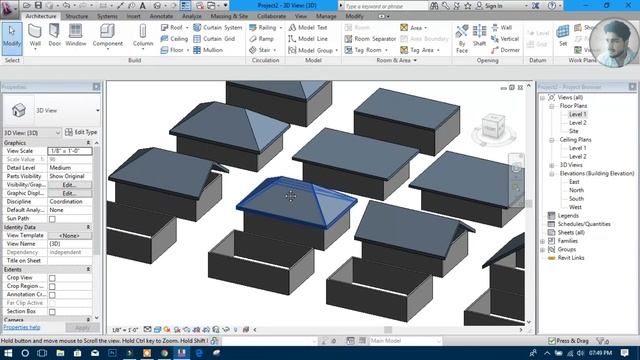Image resolution: width=640 pixels, height=360 pixels.
Task: Select the Mullion tool
Action: point(208,50)
